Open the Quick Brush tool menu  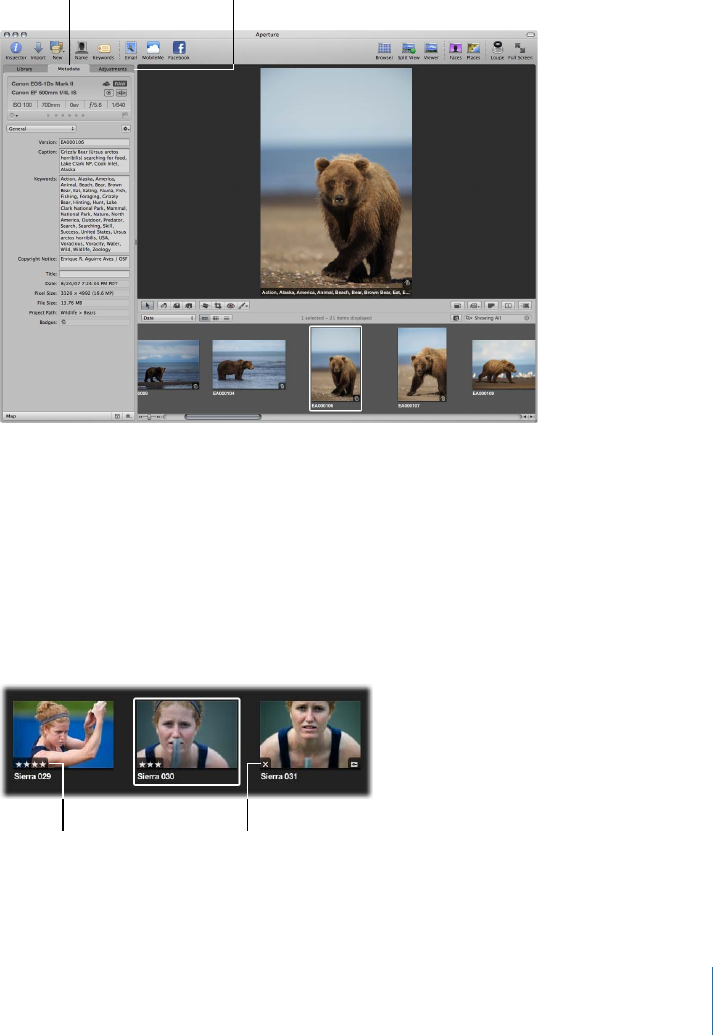pyautogui.click(x=244, y=306)
